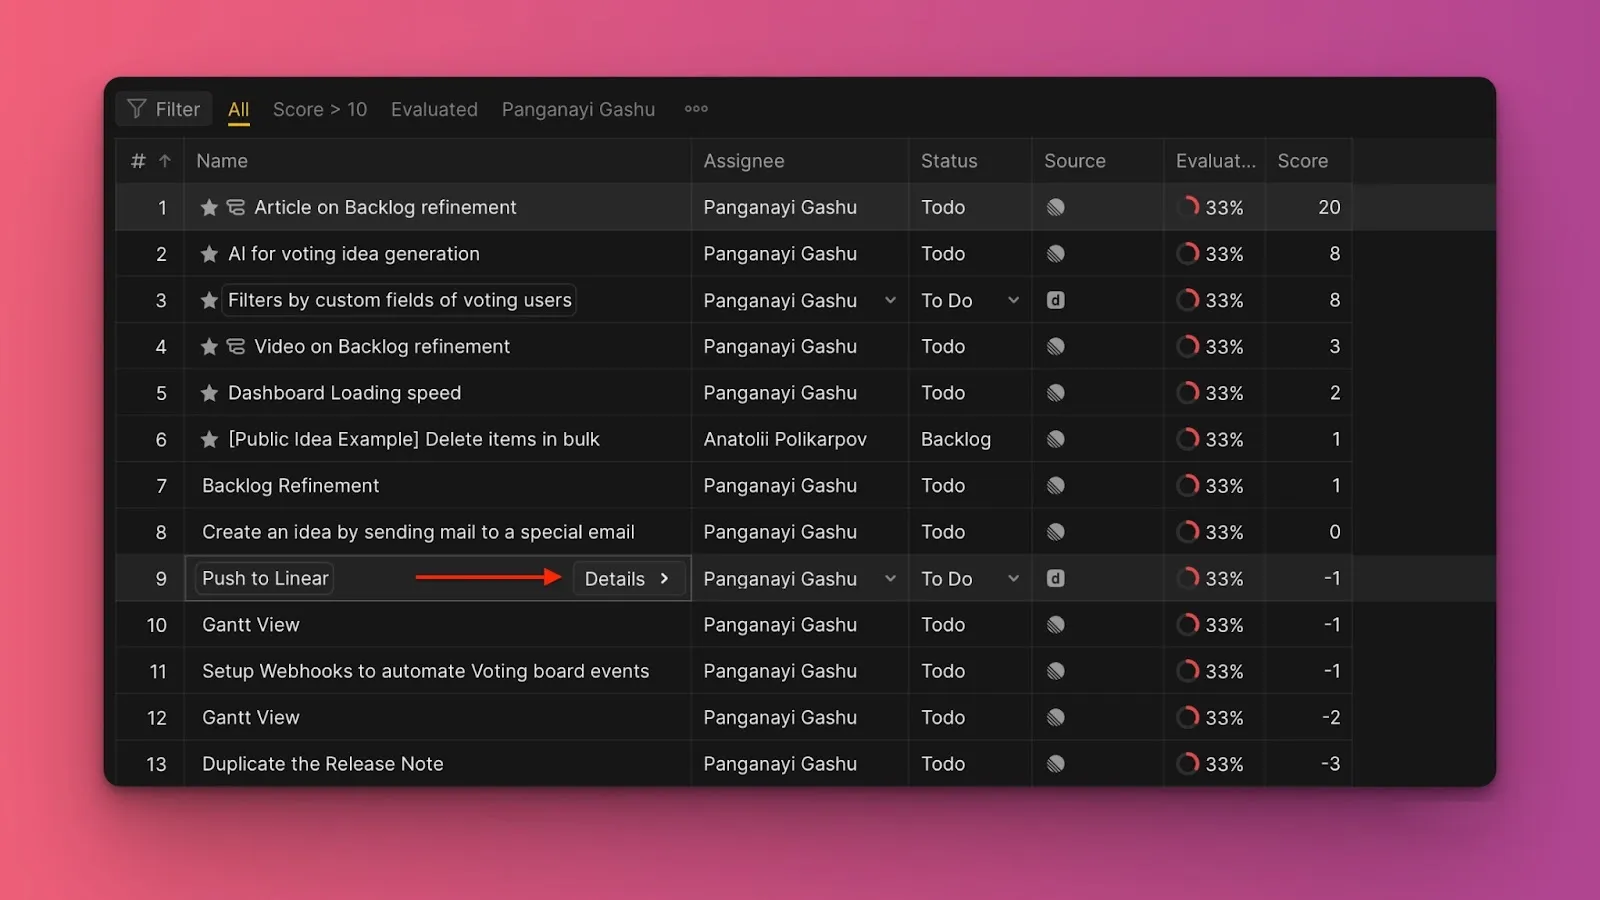Click the source icon for Filters by custom fields row
Screen dimensions: 1600x900
pos(1055,300)
